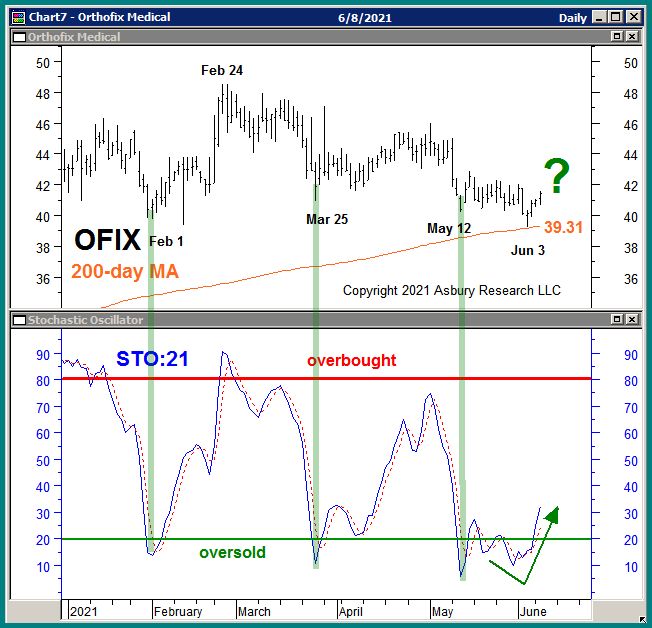Click the Jun 3 low annotation
The image size is (652, 628).
click(528, 250)
